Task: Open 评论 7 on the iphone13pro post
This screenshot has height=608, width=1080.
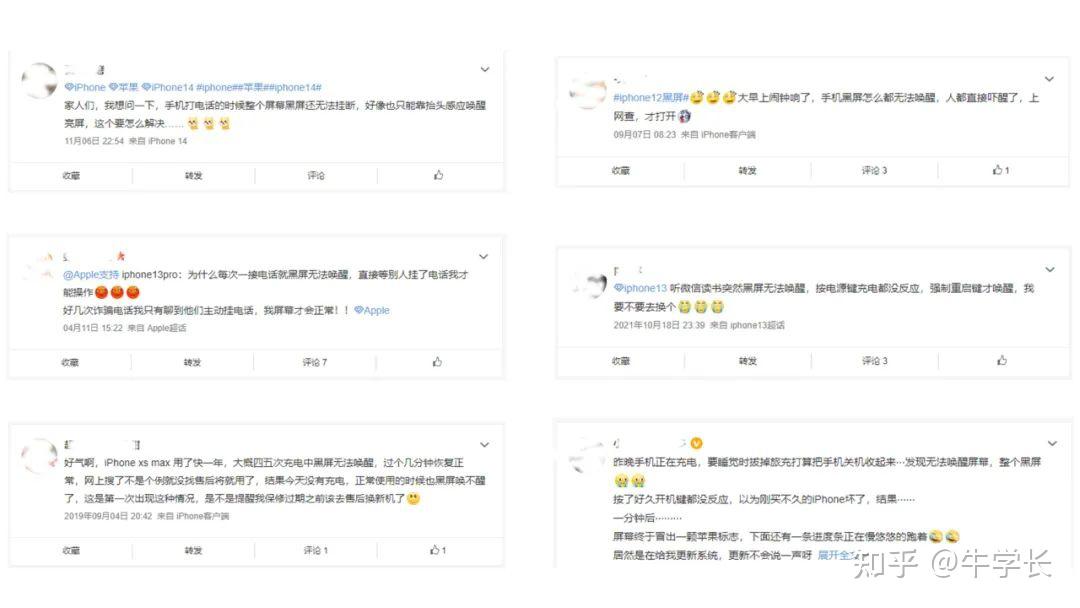Action: 315,362
